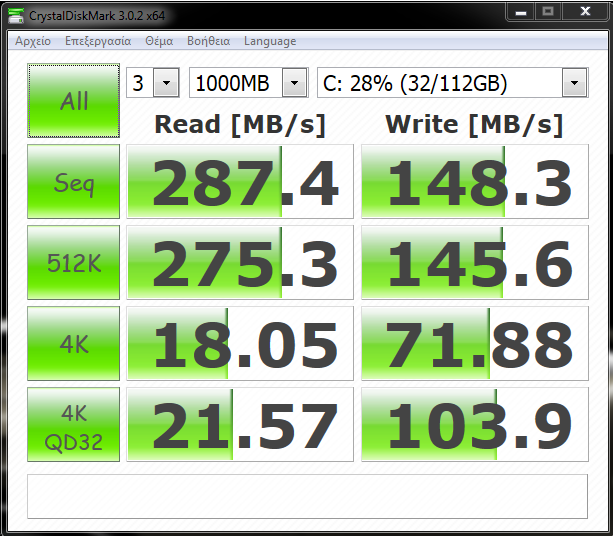Run the 4K random test
This screenshot has height=536, width=613.
(73, 343)
